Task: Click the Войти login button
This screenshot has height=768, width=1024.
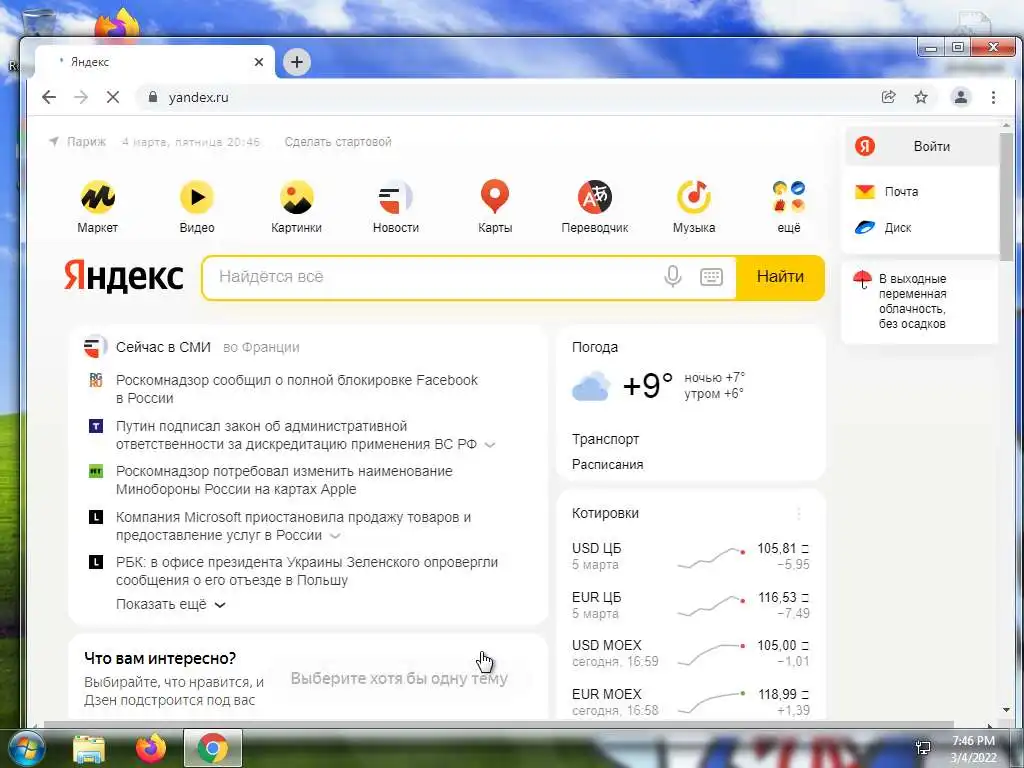Action: click(921, 146)
